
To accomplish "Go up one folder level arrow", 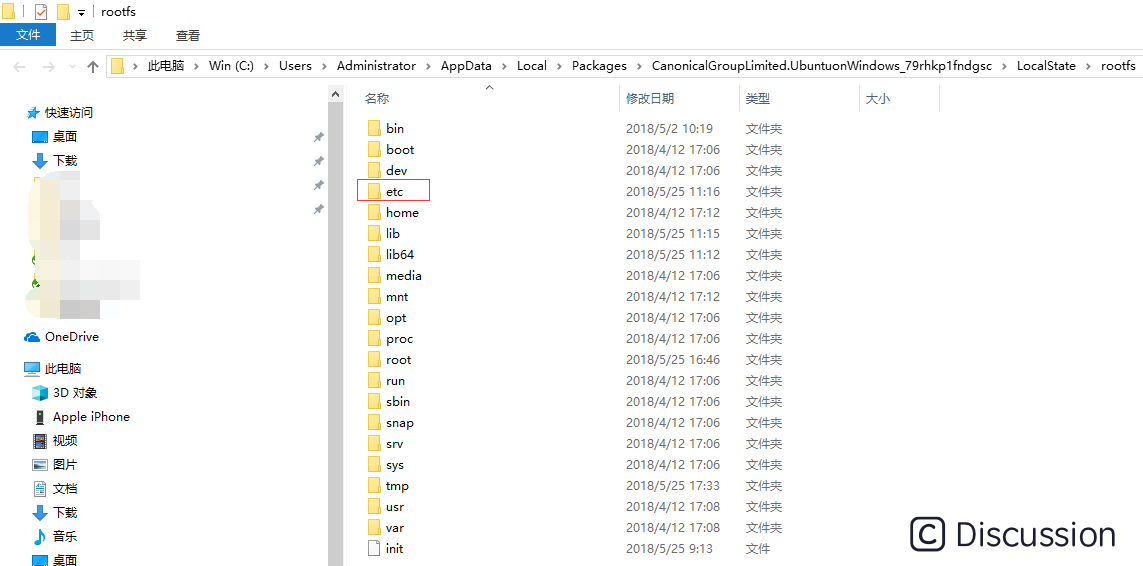I will tap(93, 66).
